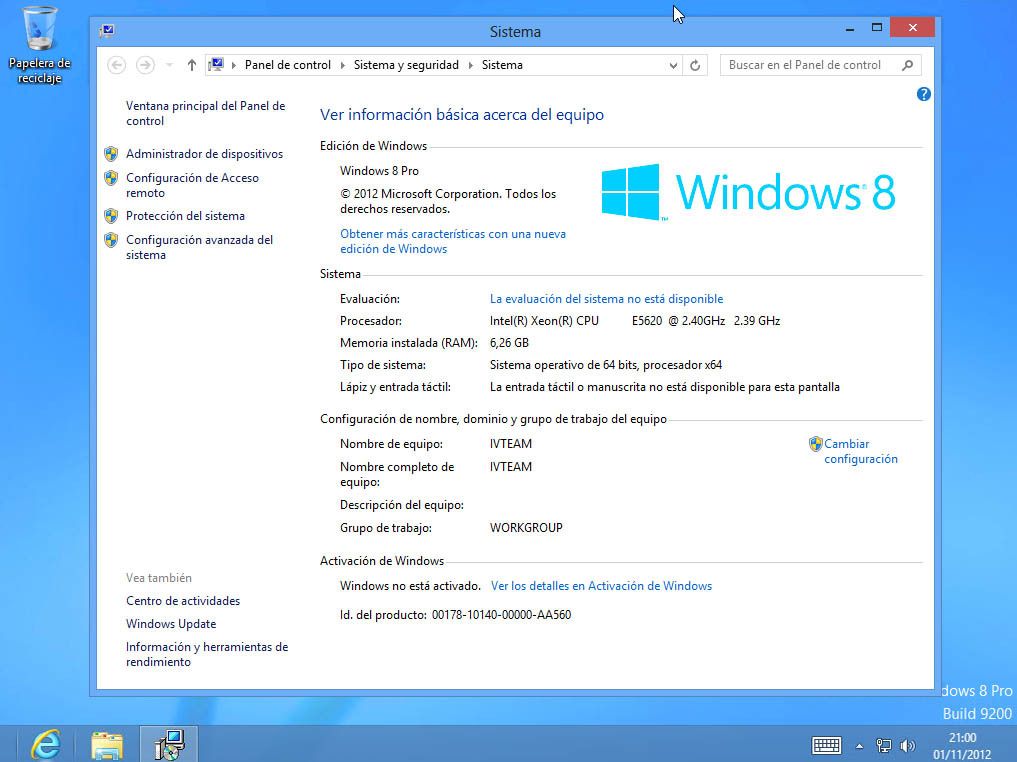The height and width of the screenshot is (762, 1017).
Task: Click the shield icon next to Cambiar configuración
Action: [815, 444]
